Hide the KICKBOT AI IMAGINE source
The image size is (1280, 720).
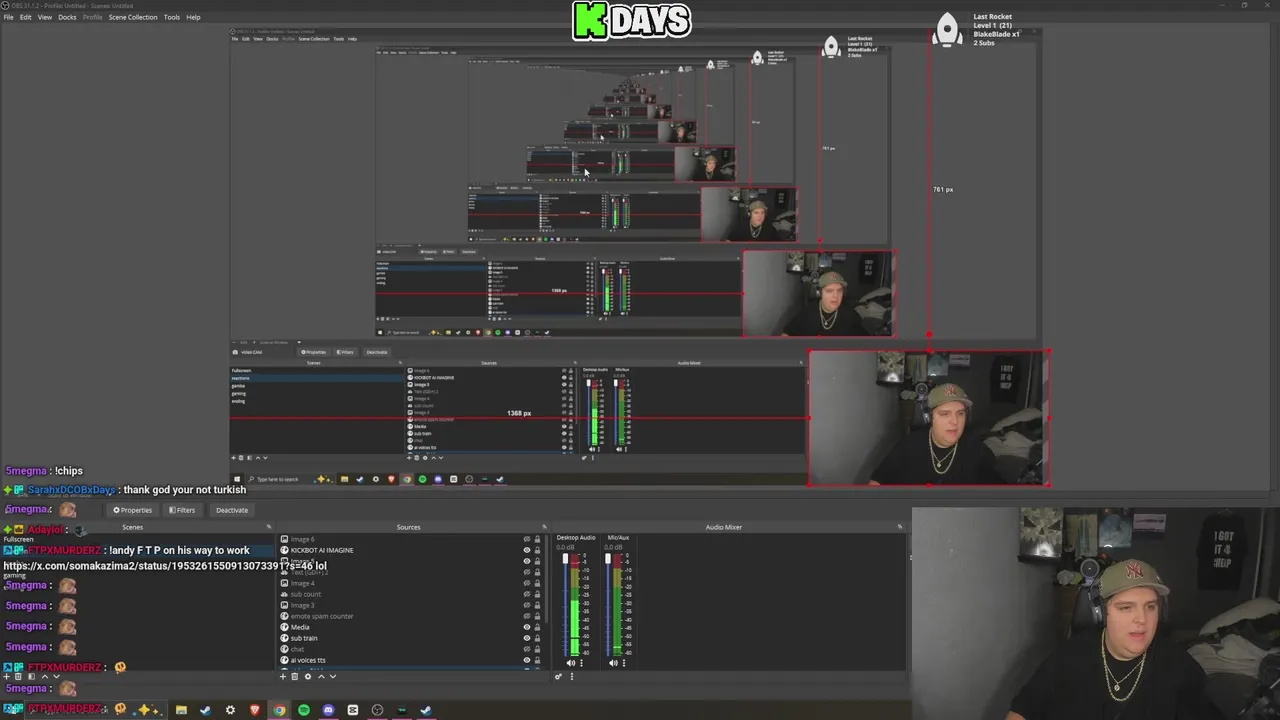527,550
